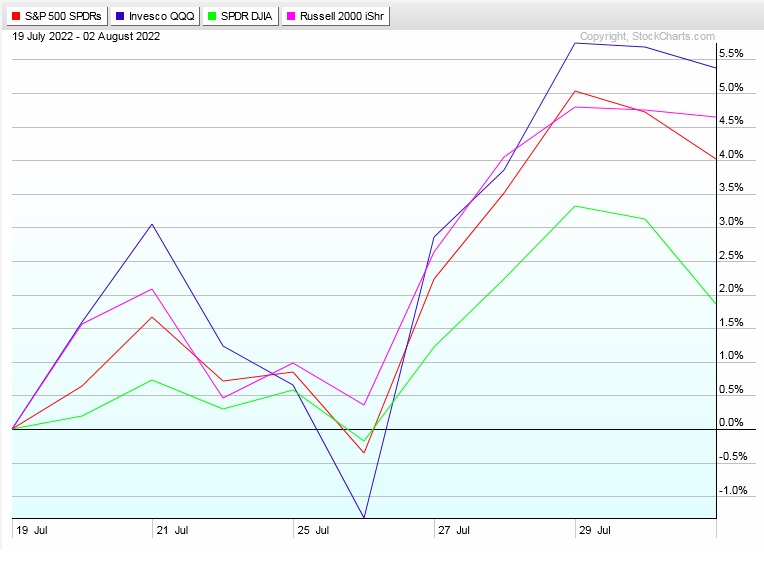Screen dimensions: 764x562
Task: Toggle the Invesco QQQ legend button
Action: [x=155, y=16]
